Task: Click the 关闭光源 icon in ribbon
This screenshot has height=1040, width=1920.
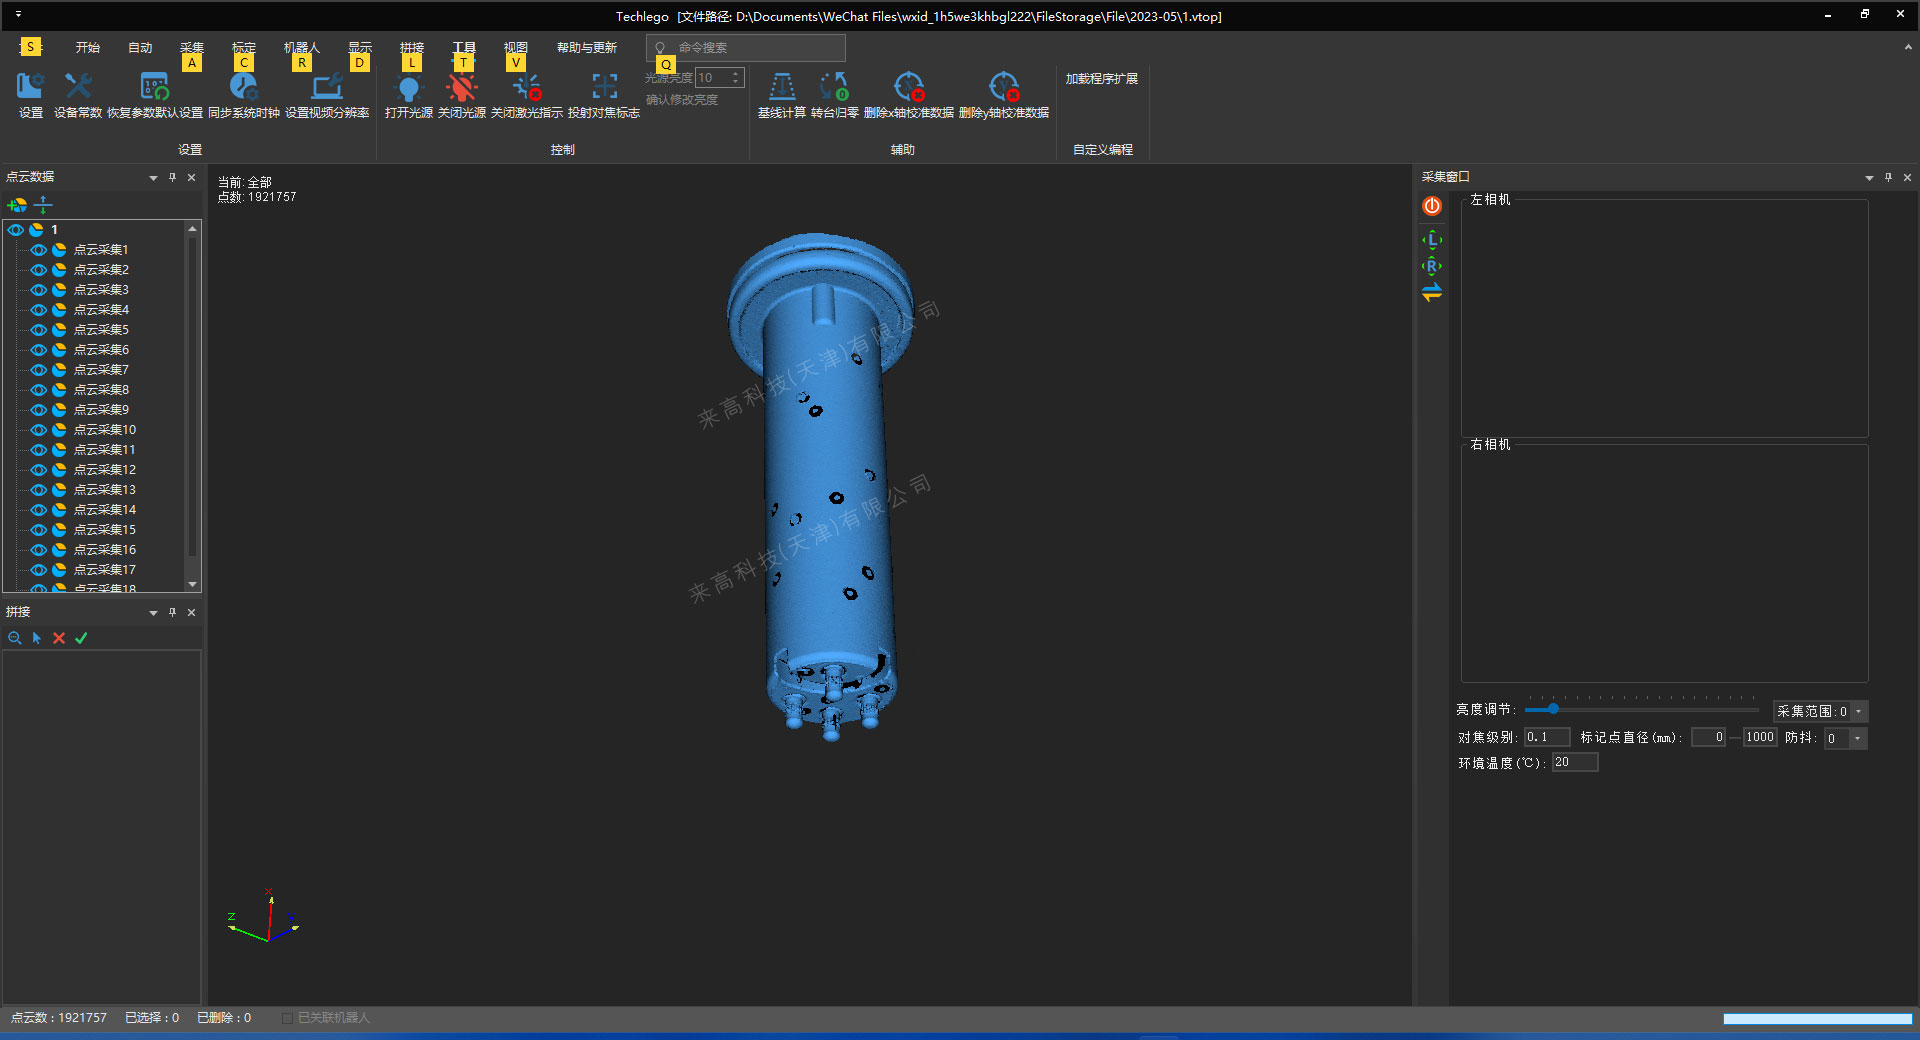Action: 461,88
